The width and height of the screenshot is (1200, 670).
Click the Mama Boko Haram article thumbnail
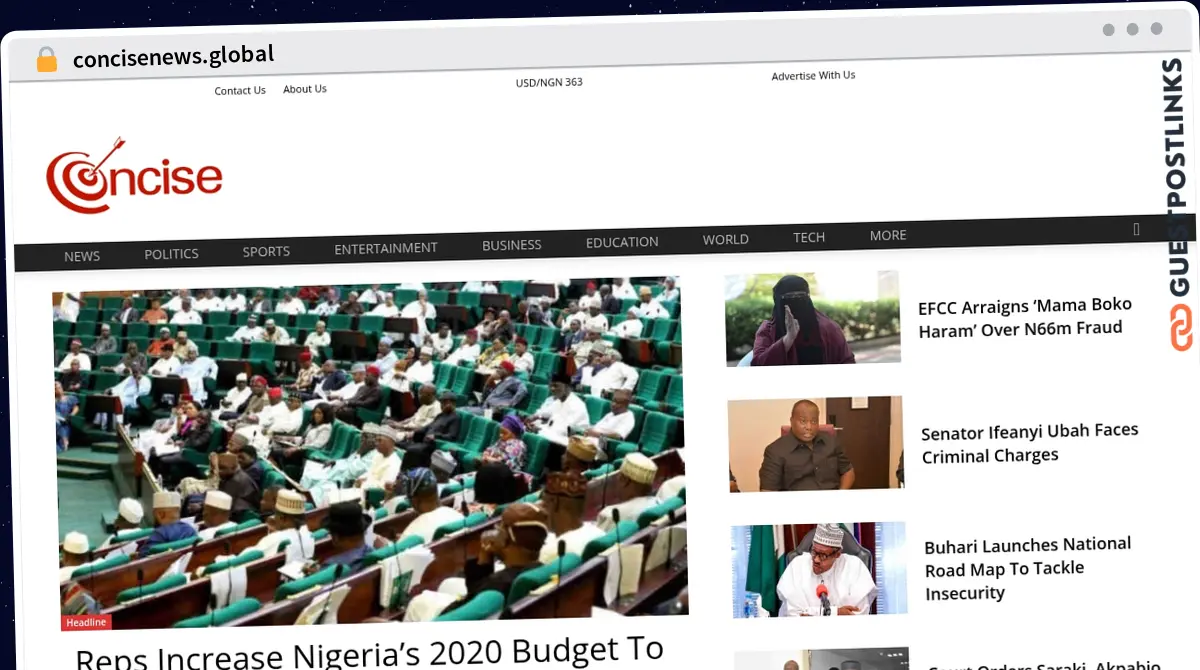[812, 320]
